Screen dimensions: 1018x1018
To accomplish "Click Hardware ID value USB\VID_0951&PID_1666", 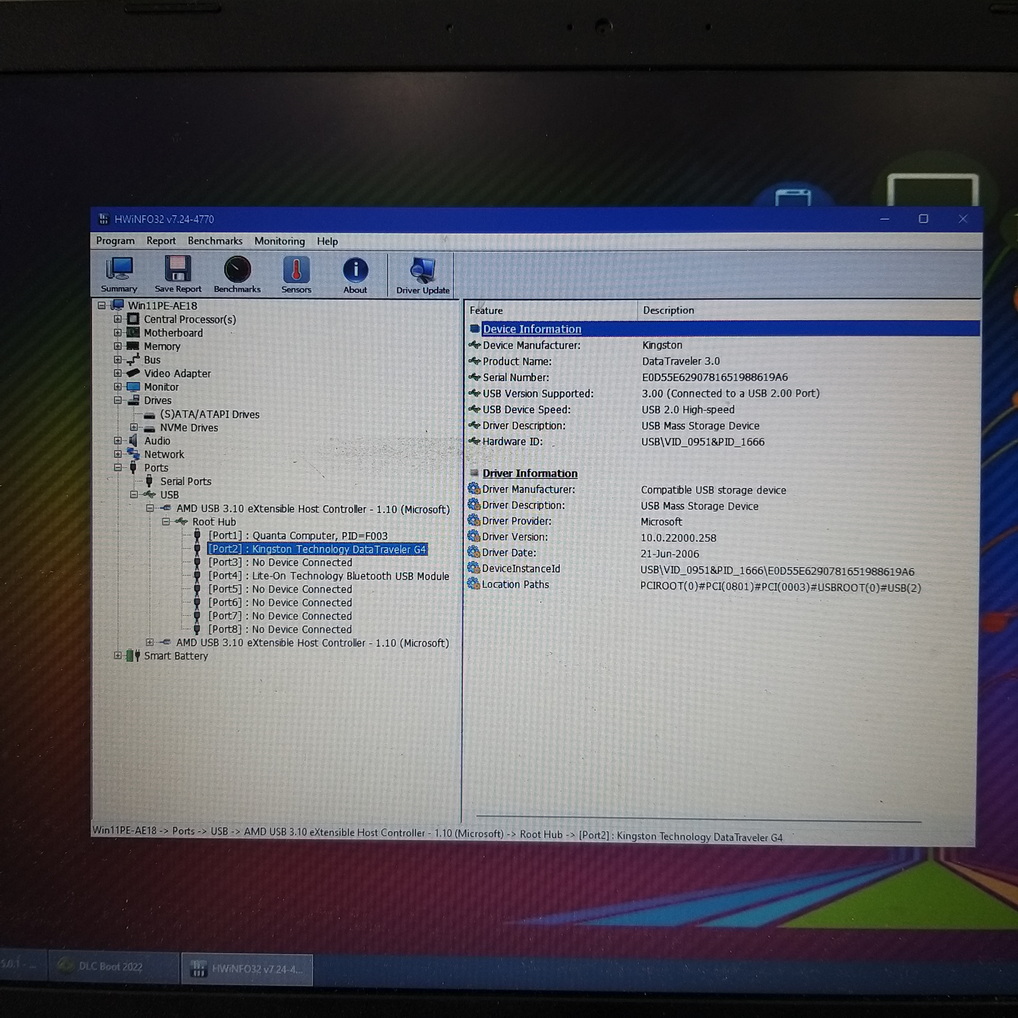I will (x=702, y=442).
